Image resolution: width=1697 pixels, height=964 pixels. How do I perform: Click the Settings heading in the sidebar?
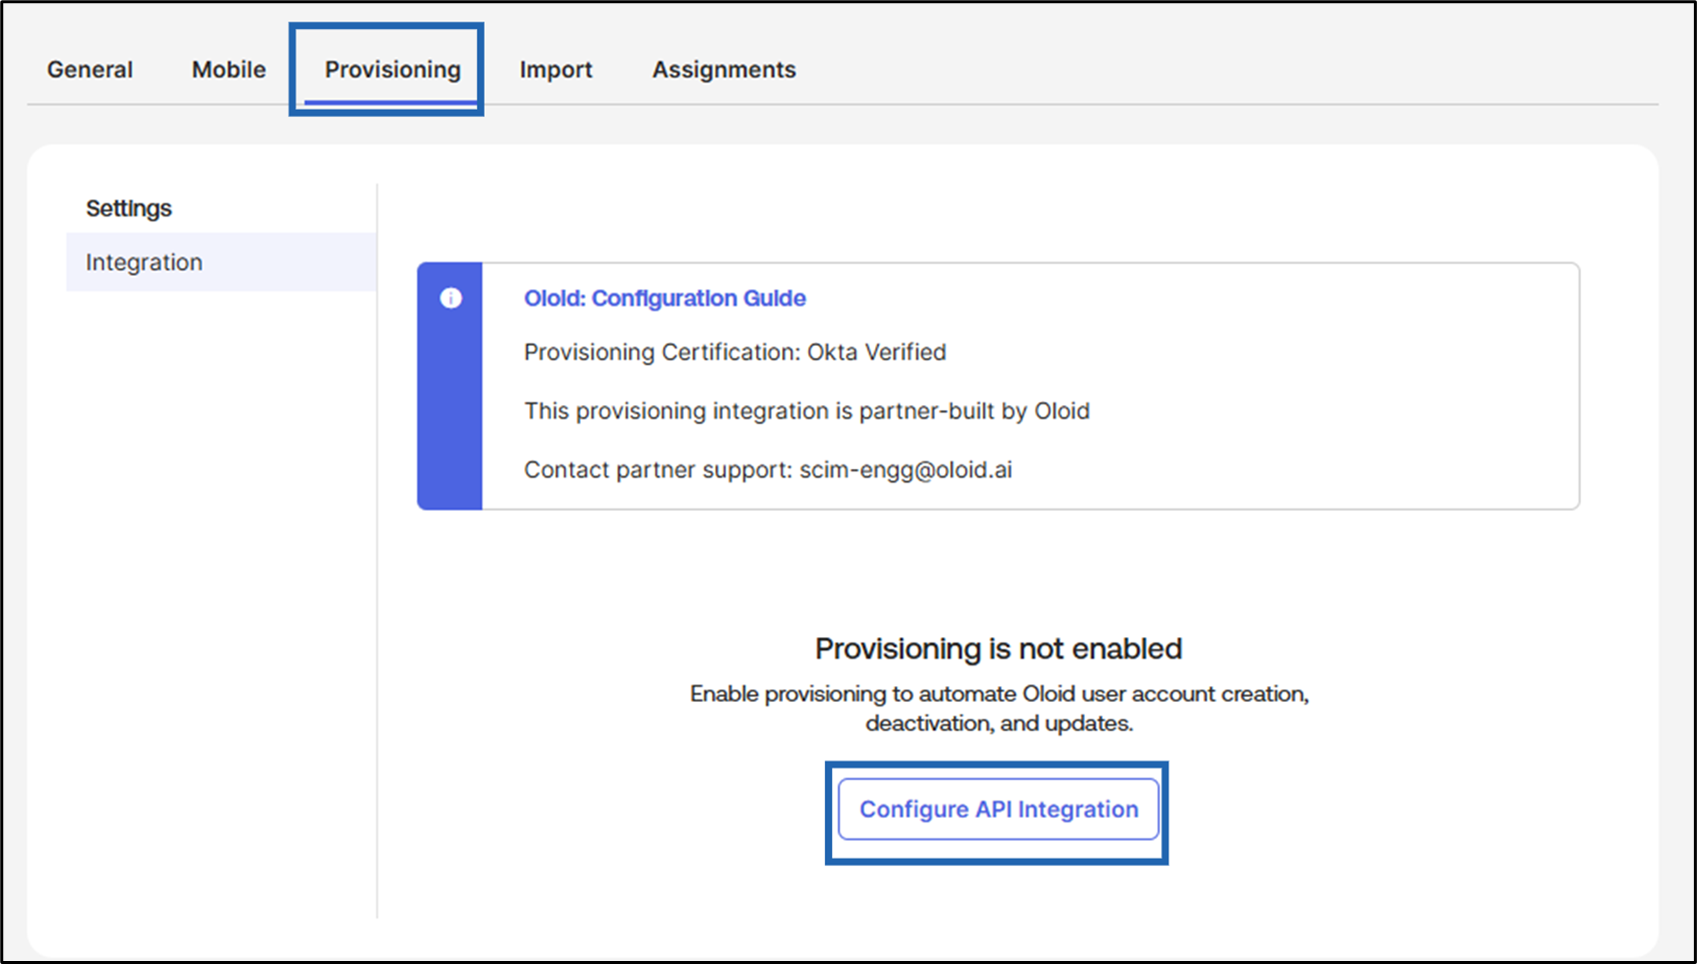point(129,208)
